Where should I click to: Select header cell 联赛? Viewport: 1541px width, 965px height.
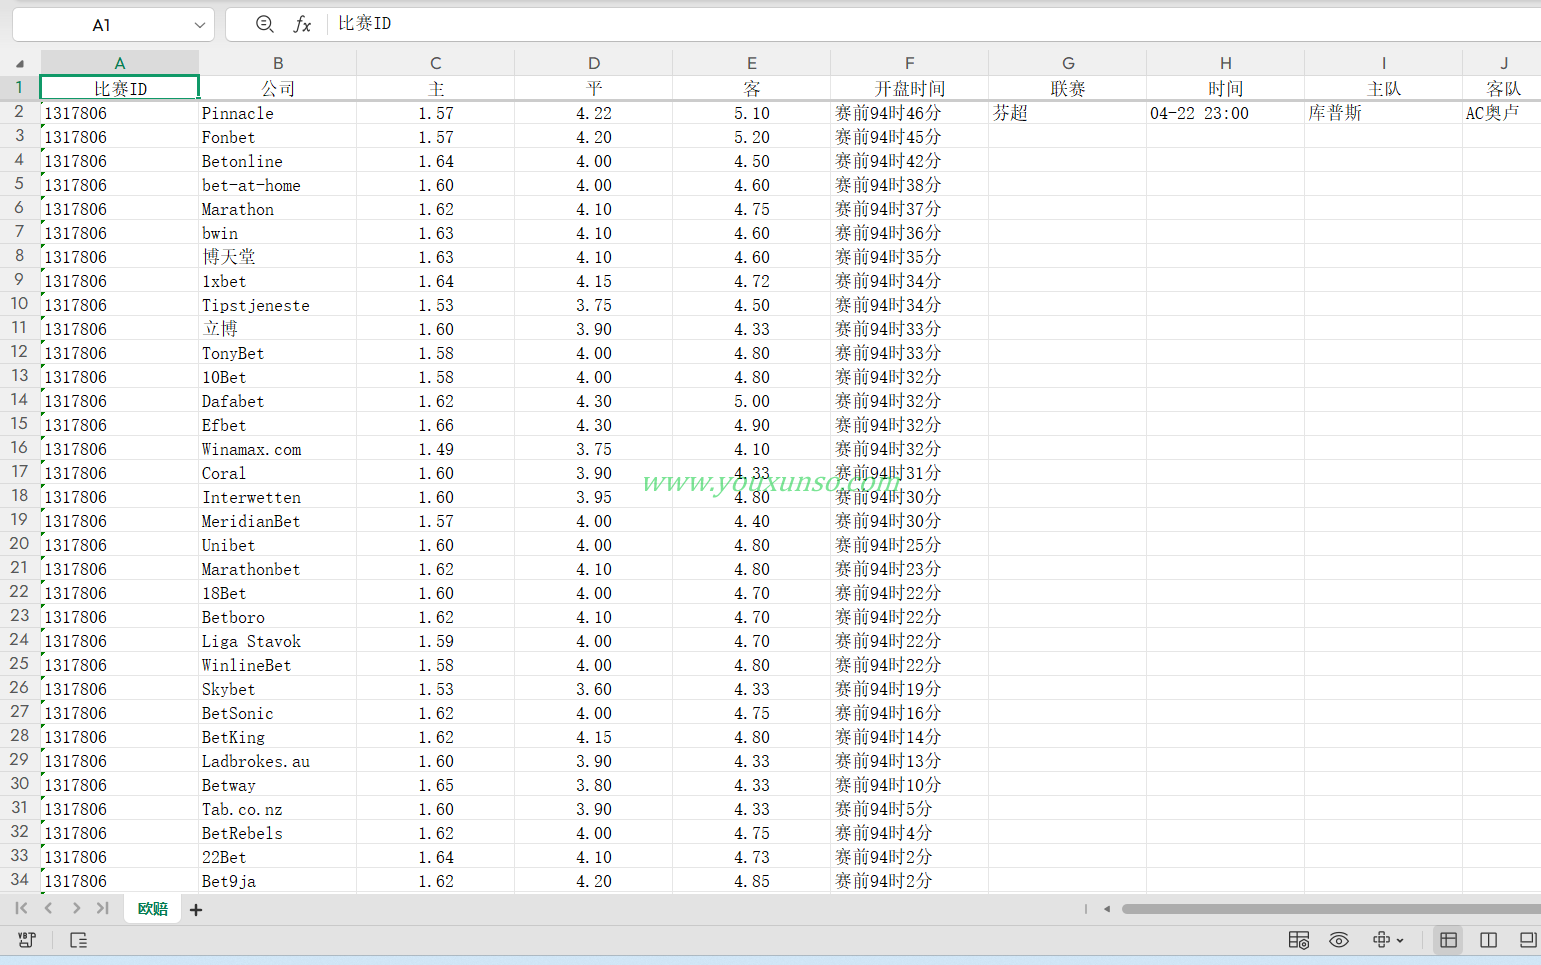click(1068, 89)
